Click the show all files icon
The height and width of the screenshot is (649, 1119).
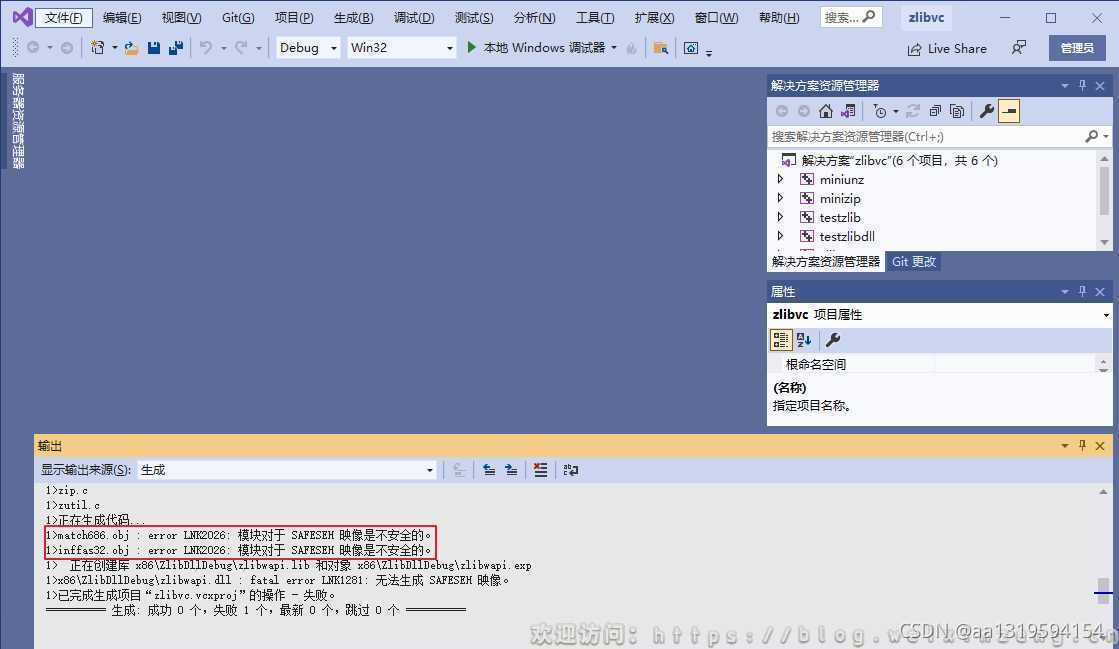click(x=957, y=111)
